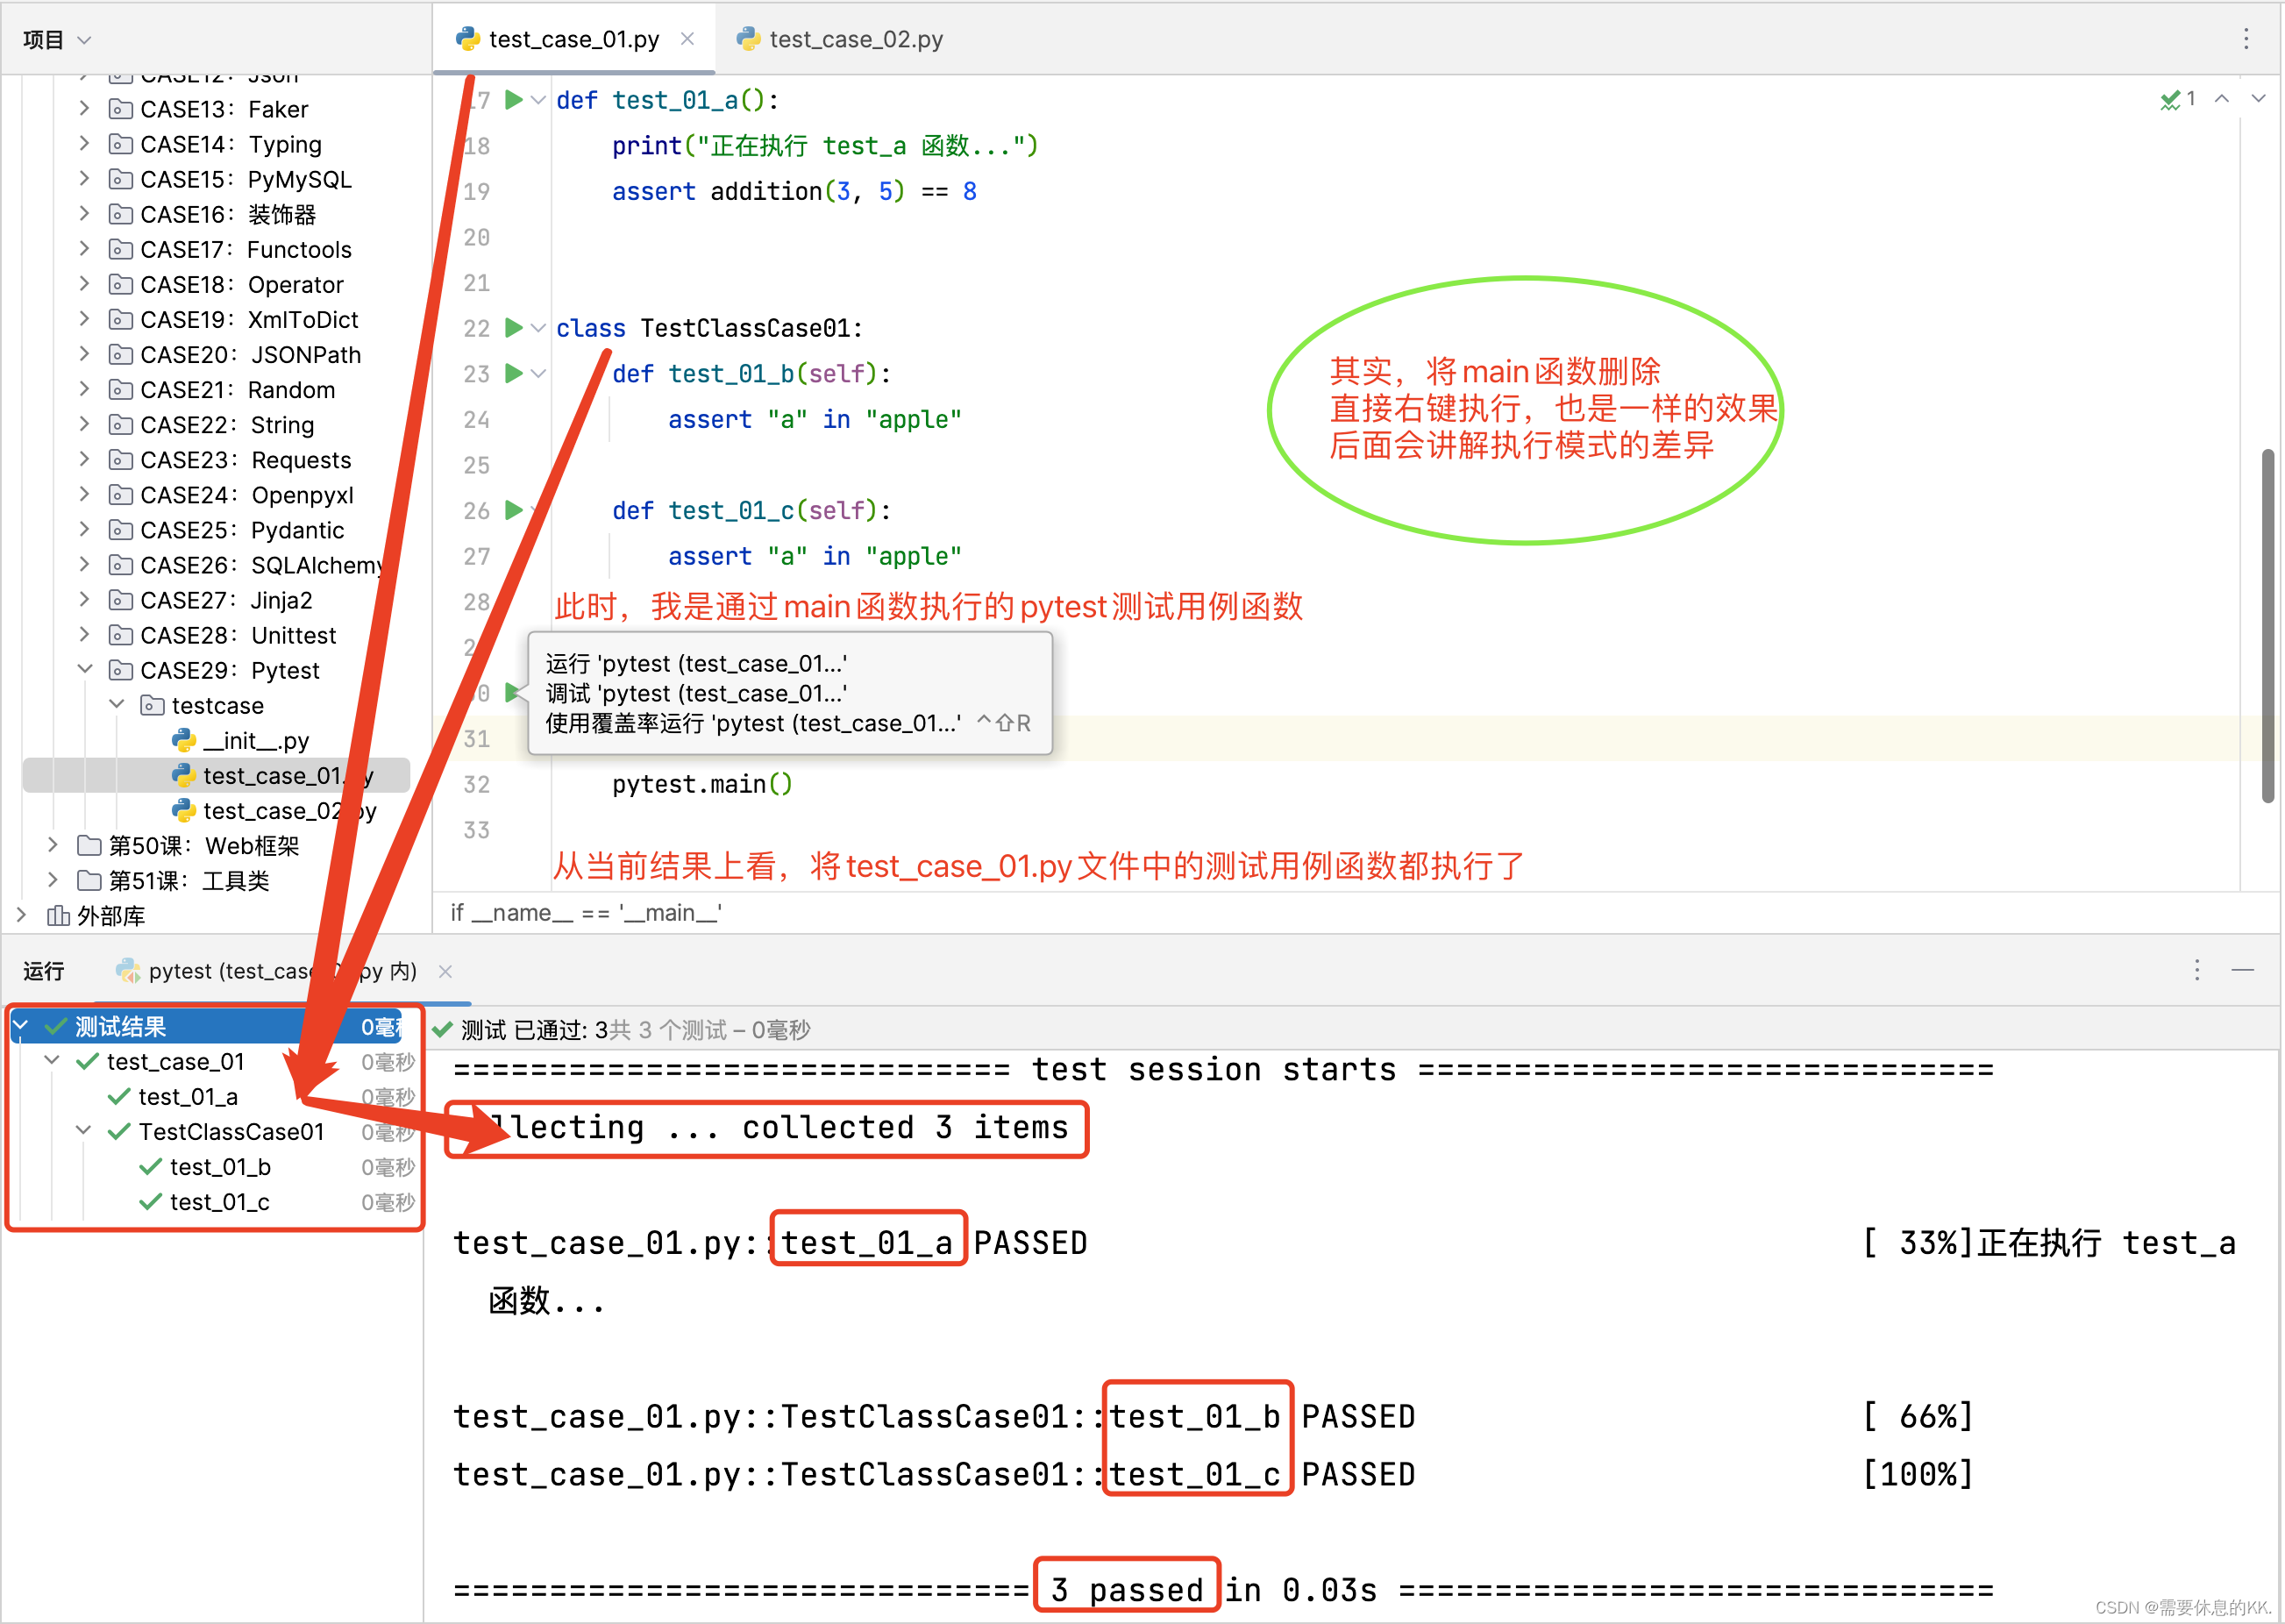Collapse CASE29: Pytest folder
The width and height of the screenshot is (2285, 1624).
(85, 669)
